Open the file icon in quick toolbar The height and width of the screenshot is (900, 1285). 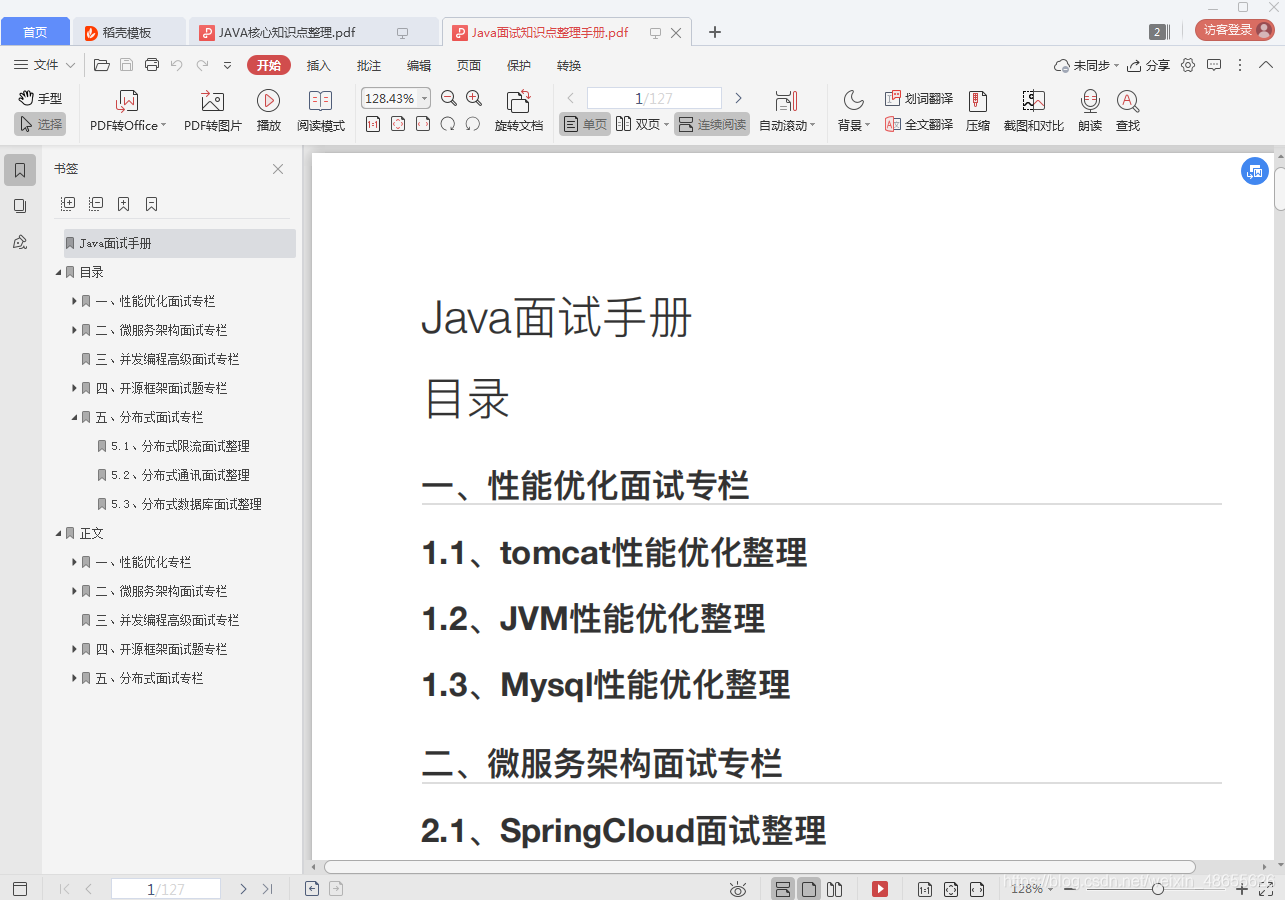tap(101, 65)
